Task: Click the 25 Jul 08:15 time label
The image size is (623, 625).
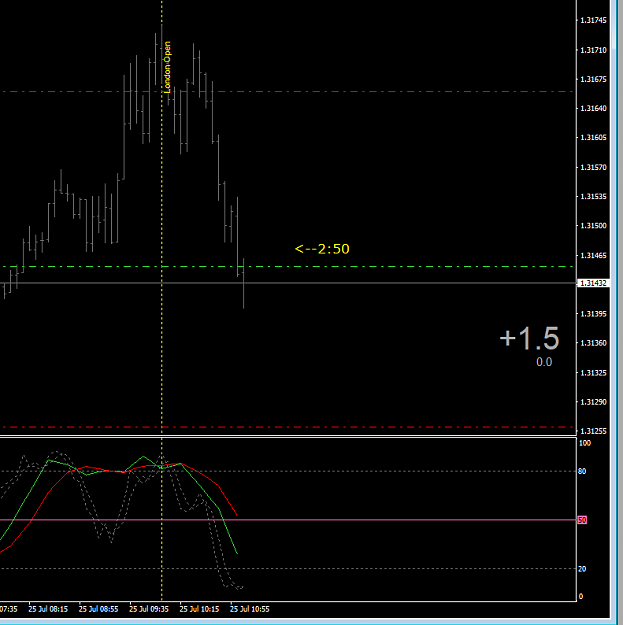Action: coord(48,609)
